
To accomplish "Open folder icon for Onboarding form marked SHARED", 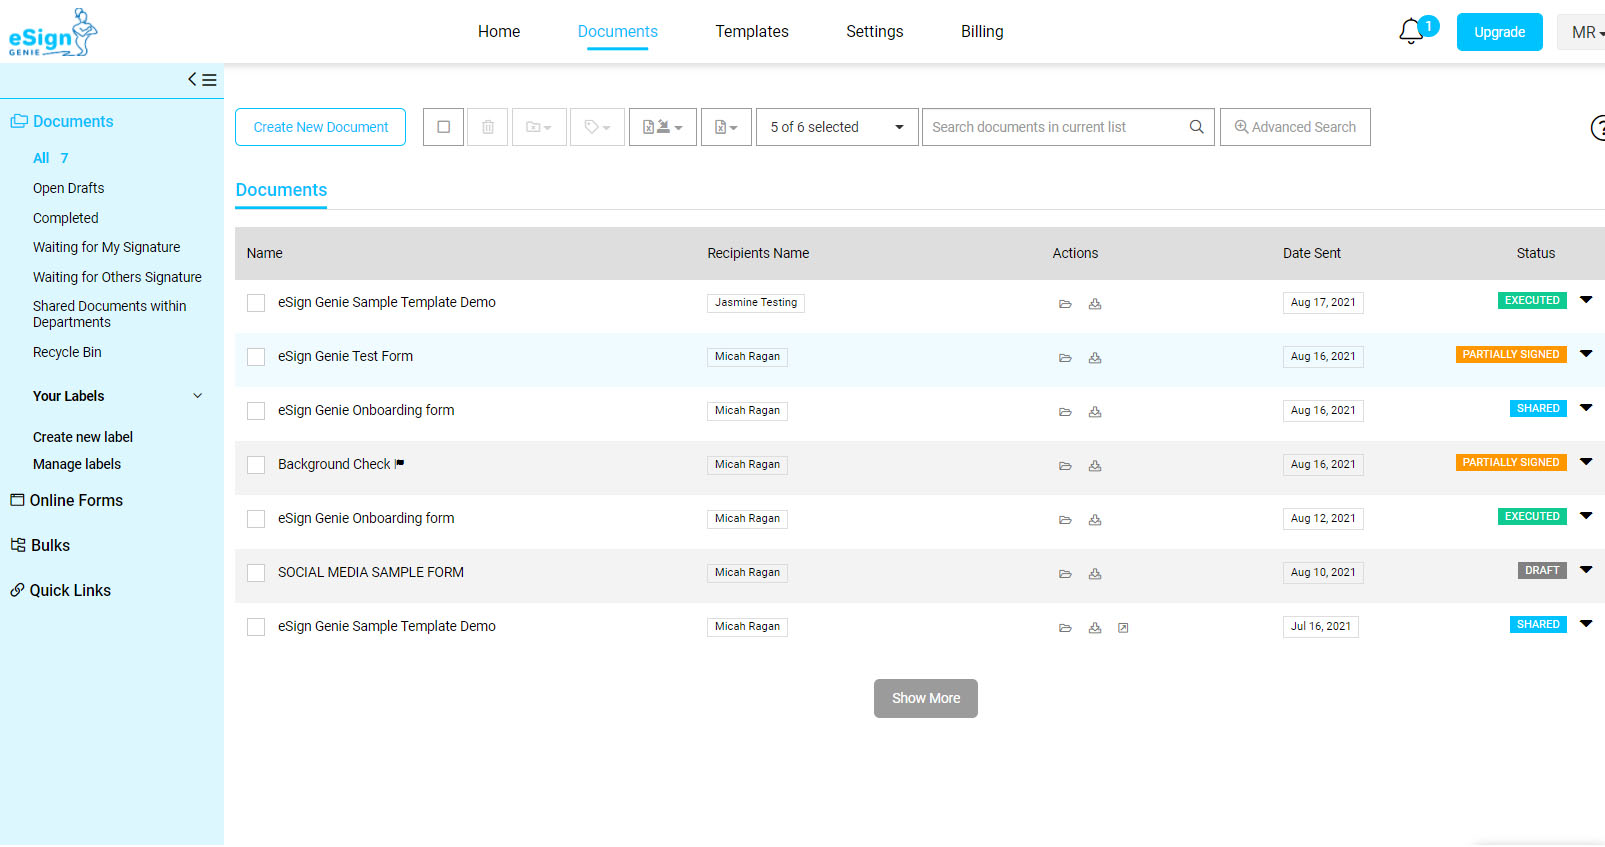I will pyautogui.click(x=1065, y=412).
